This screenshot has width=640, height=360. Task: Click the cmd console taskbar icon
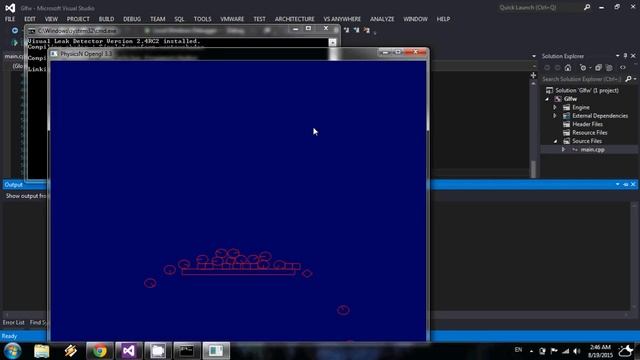click(187, 351)
